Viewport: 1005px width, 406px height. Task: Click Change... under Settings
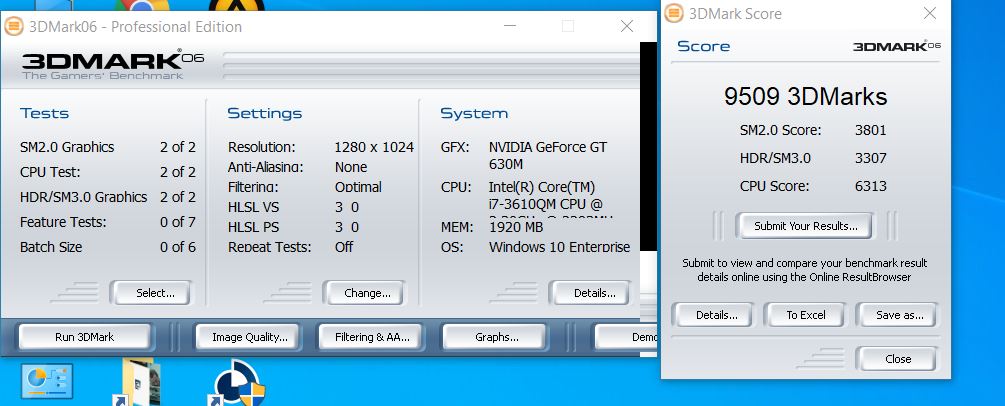364,293
